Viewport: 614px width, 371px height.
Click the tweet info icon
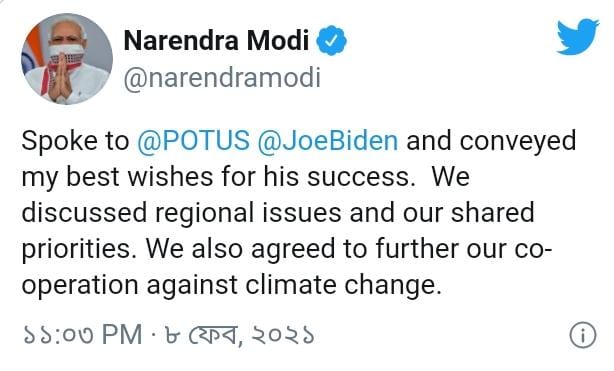(x=583, y=335)
